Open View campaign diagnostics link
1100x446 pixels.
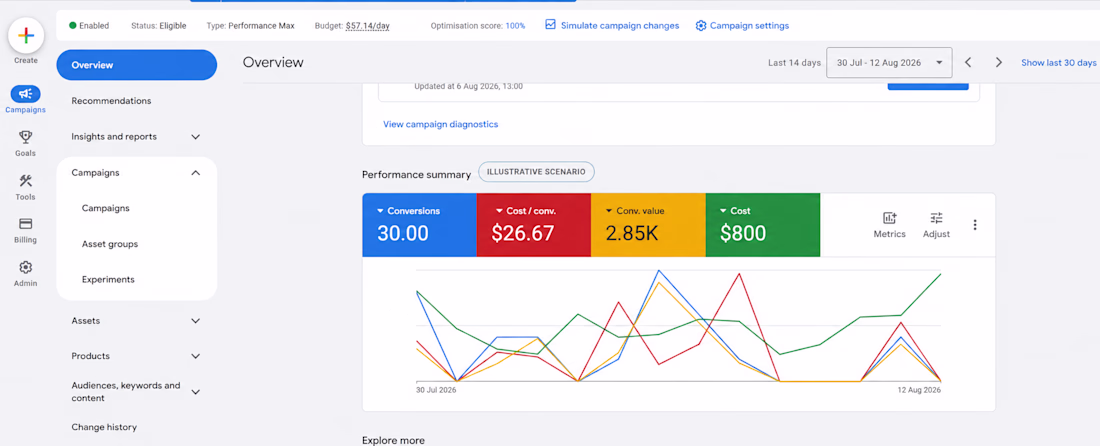click(x=441, y=124)
